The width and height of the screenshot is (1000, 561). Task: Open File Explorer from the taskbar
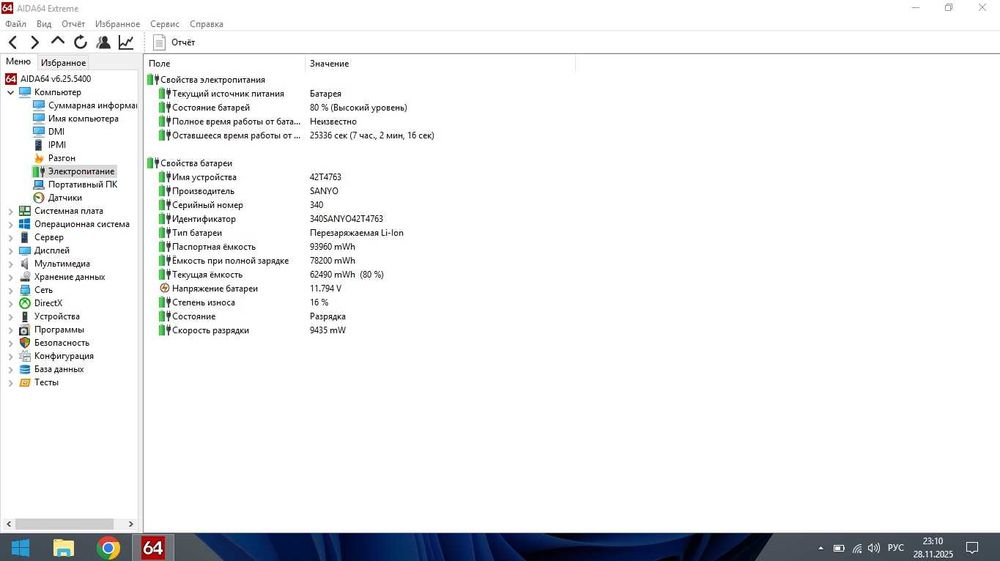click(x=63, y=548)
